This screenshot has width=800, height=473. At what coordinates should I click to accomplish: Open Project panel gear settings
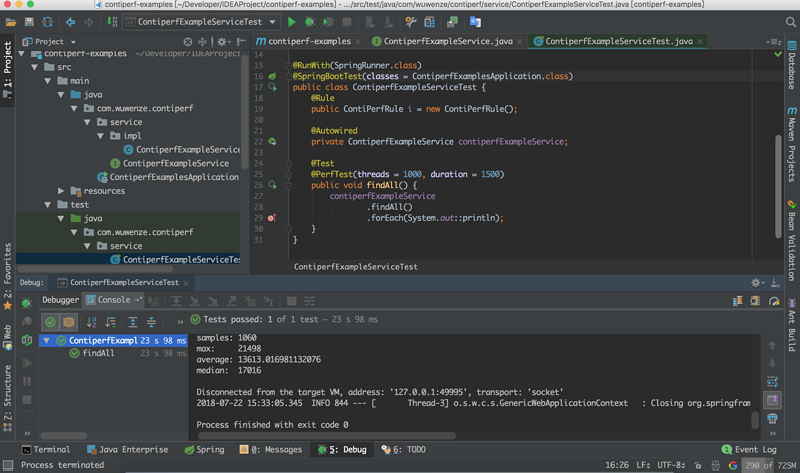[223, 41]
